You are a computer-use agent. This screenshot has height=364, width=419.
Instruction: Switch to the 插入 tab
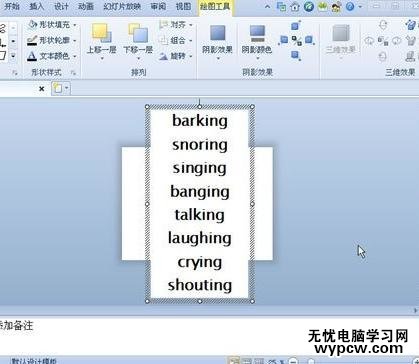36,6
